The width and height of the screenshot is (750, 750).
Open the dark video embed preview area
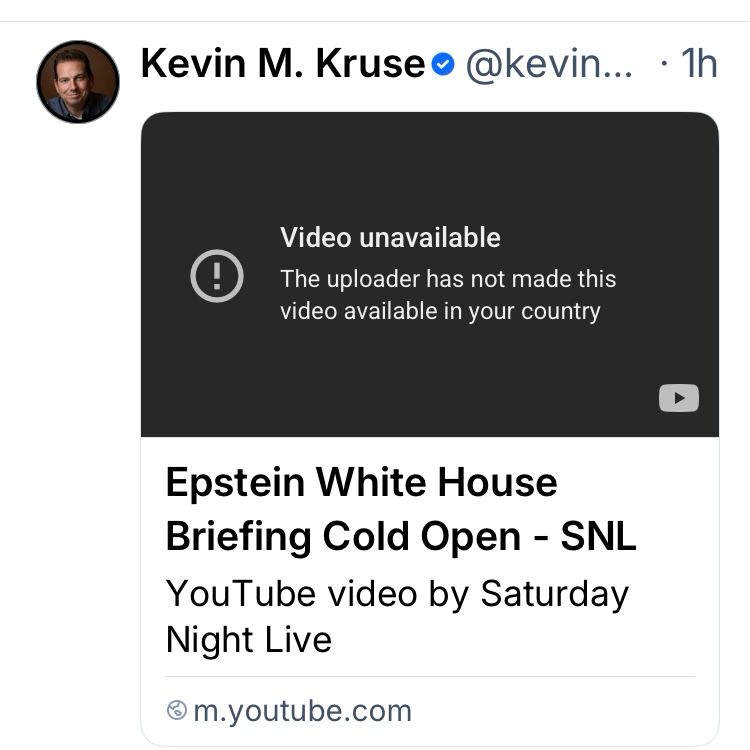tap(430, 274)
